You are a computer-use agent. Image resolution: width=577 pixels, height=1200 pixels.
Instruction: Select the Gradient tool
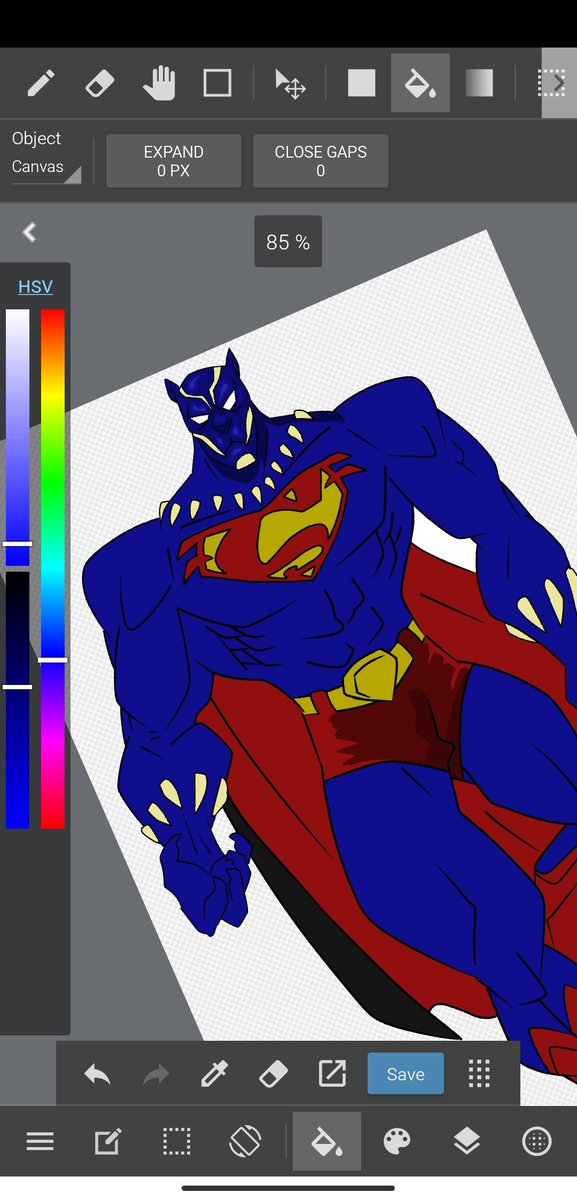coord(479,83)
